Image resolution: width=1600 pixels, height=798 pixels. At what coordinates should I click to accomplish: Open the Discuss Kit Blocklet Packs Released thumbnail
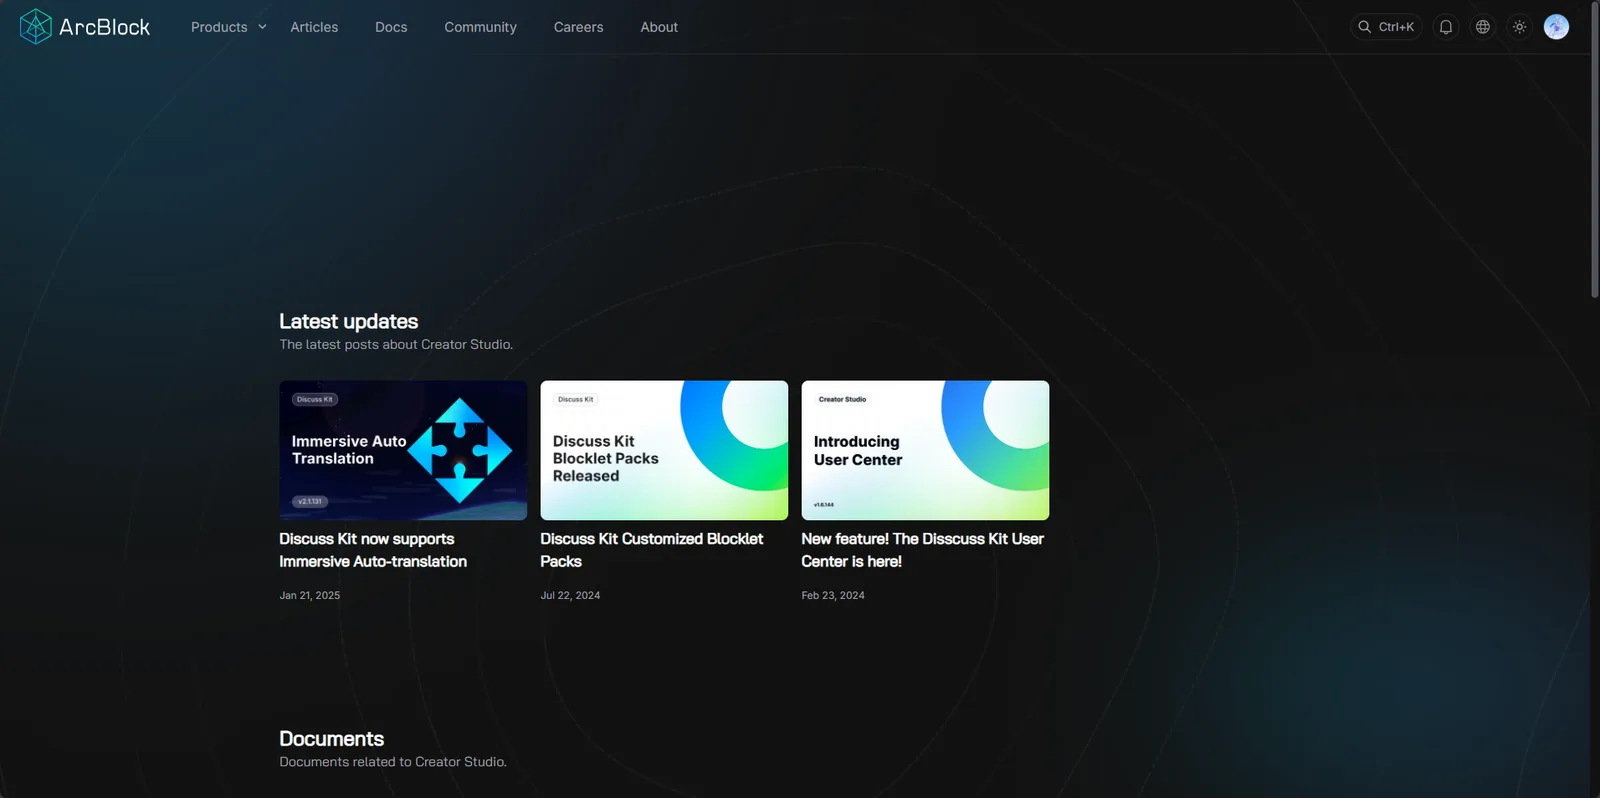coord(664,450)
